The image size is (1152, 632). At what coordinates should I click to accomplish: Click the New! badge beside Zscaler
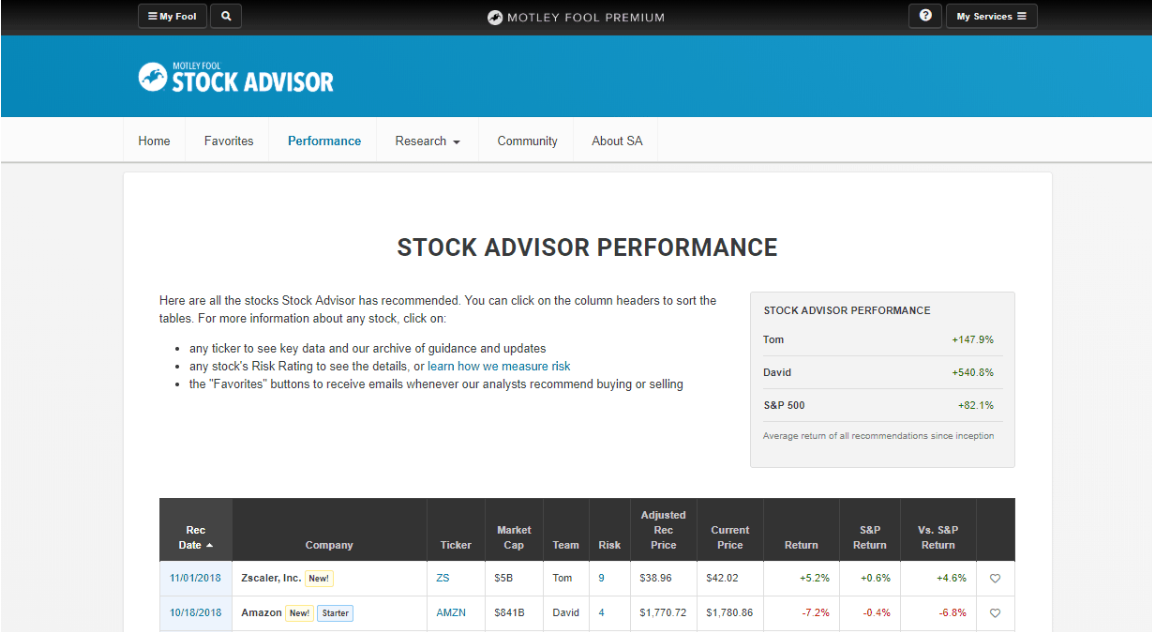319,578
